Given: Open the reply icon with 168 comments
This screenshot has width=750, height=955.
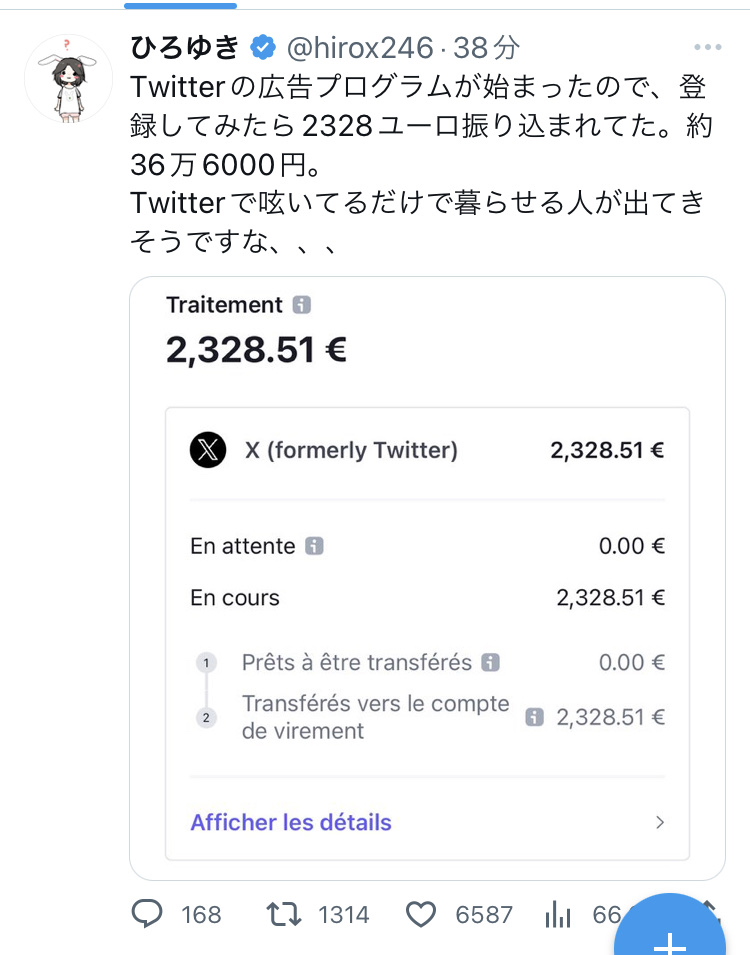Looking at the screenshot, I should (148, 913).
